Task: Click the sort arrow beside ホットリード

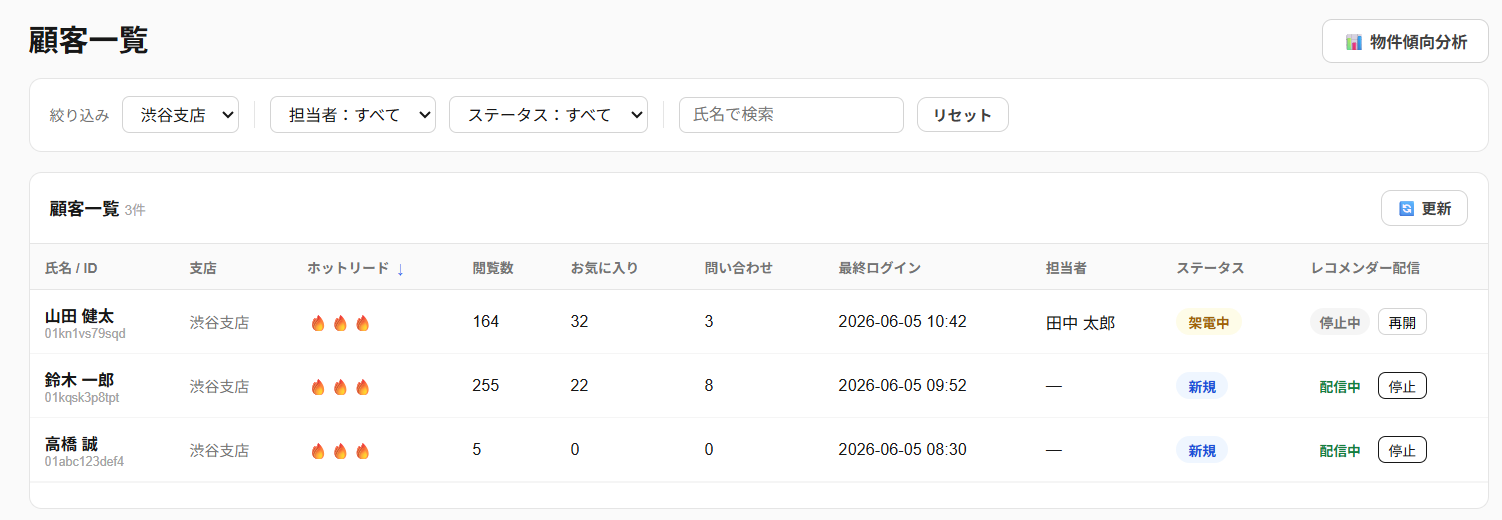Action: click(x=400, y=268)
